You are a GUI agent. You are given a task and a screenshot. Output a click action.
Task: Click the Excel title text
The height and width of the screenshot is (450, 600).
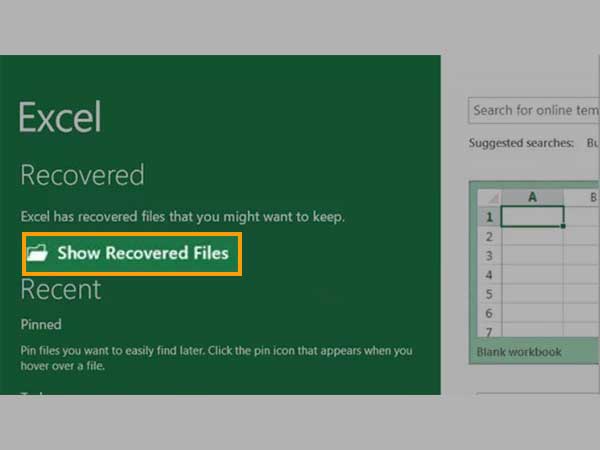click(60, 117)
